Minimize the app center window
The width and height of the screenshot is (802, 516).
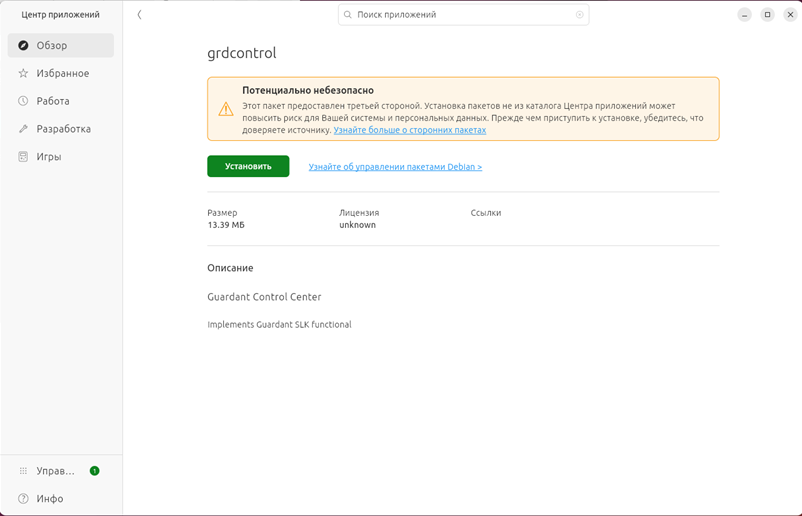[744, 15]
